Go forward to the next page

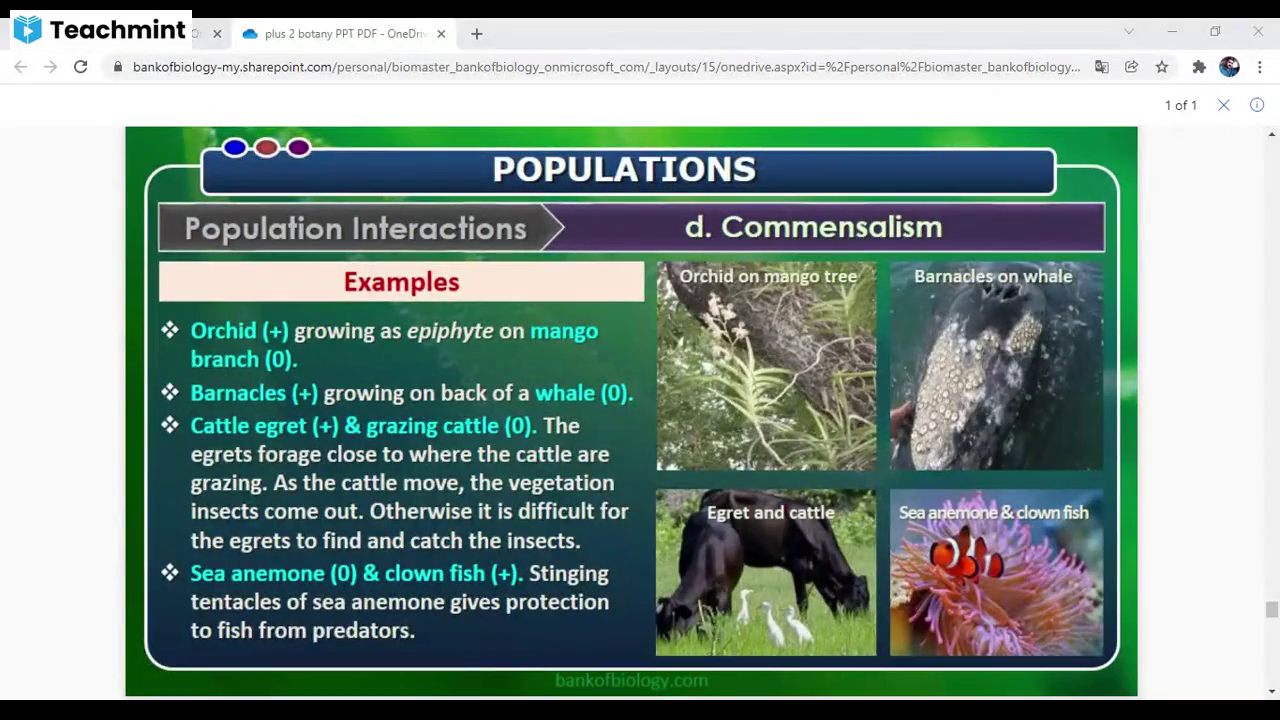(51, 67)
